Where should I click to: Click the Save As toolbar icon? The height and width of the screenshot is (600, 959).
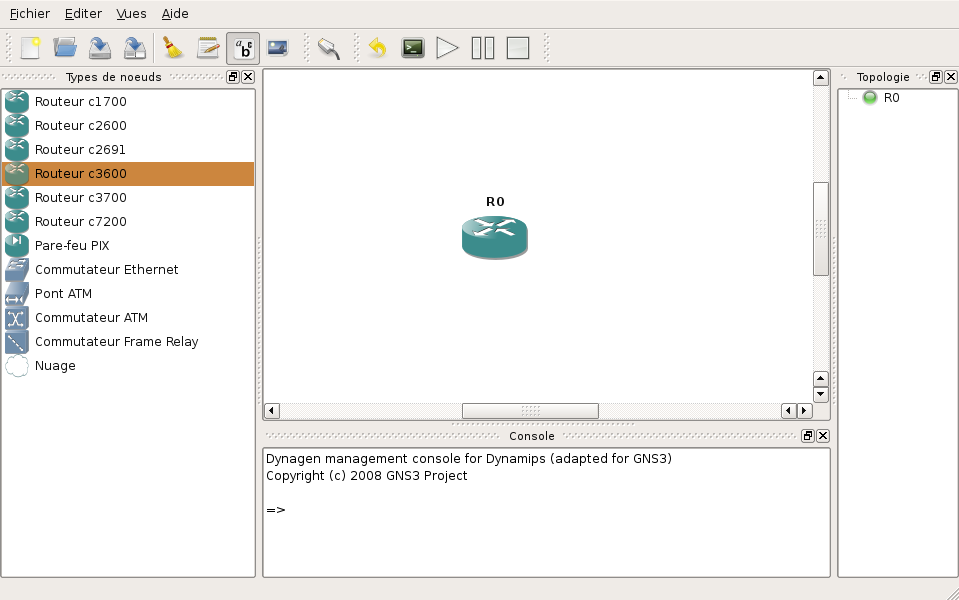click(135, 48)
